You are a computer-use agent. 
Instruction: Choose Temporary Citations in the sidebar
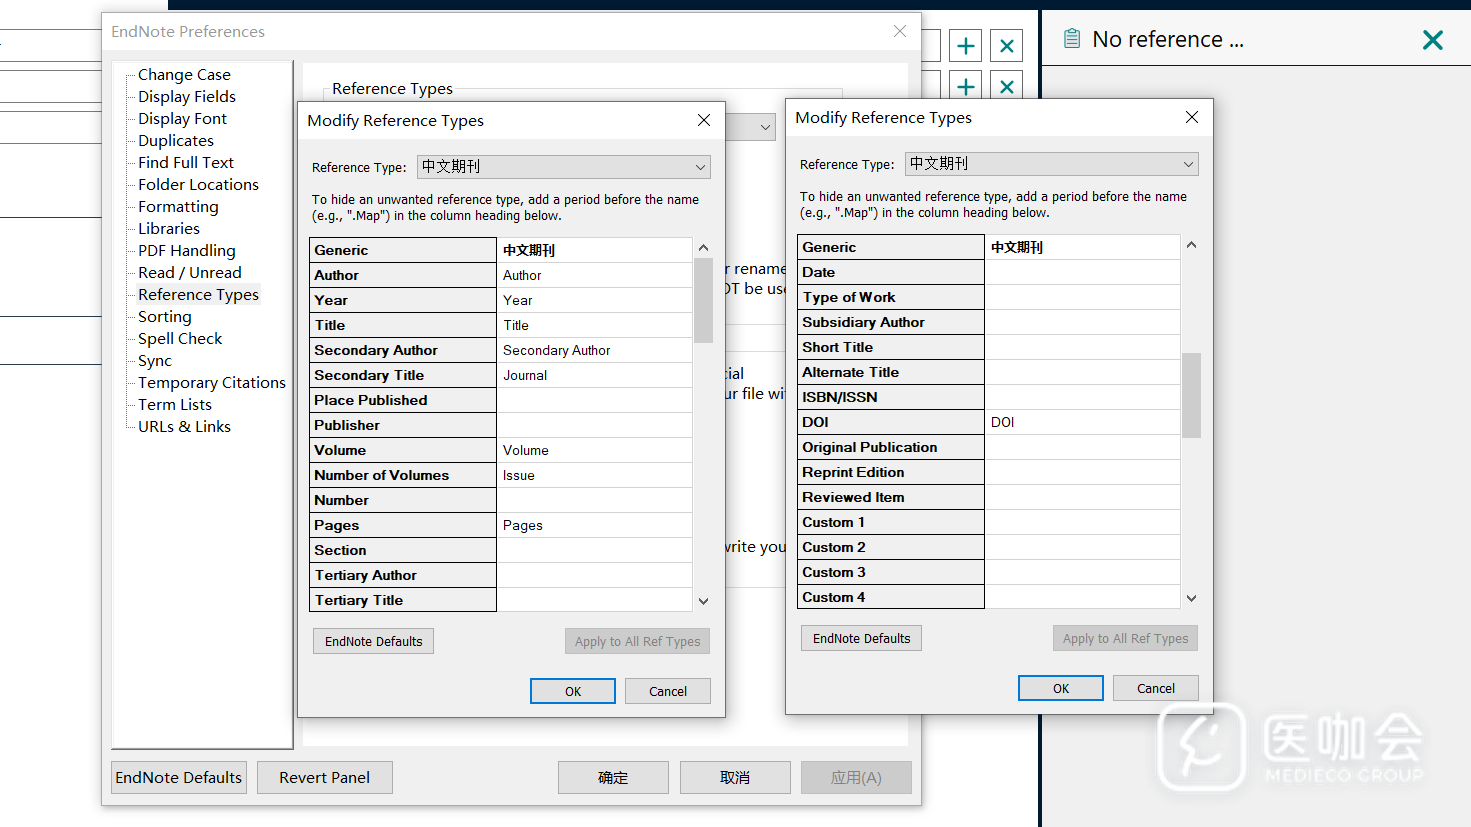point(211,382)
